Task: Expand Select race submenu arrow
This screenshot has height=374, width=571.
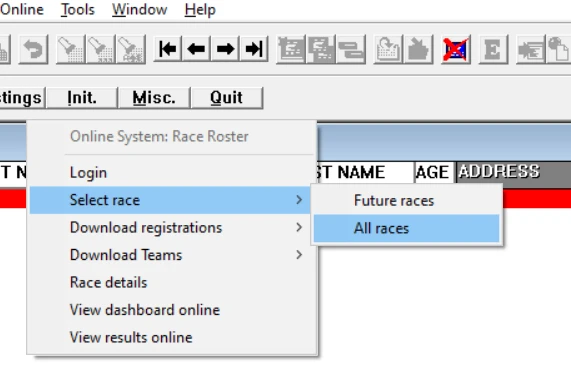Action: coord(299,200)
